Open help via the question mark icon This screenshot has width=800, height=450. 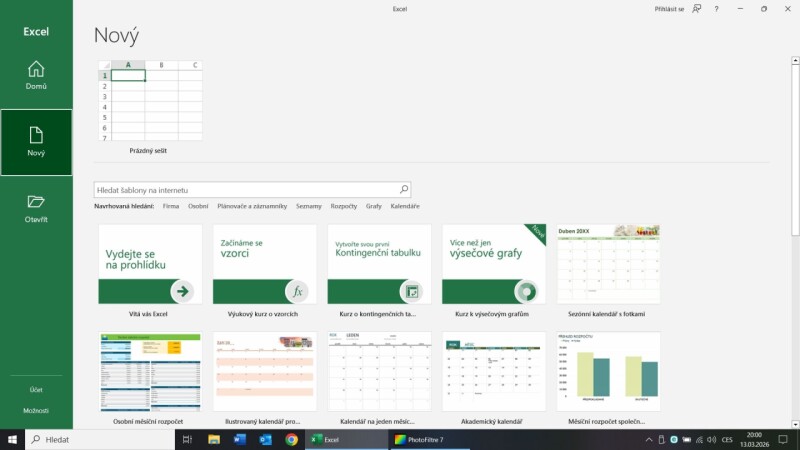(x=716, y=9)
